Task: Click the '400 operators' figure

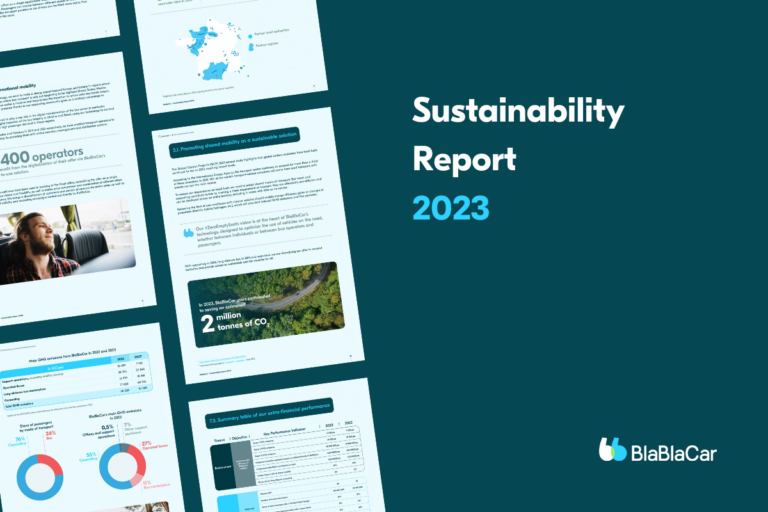Action: pos(42,157)
